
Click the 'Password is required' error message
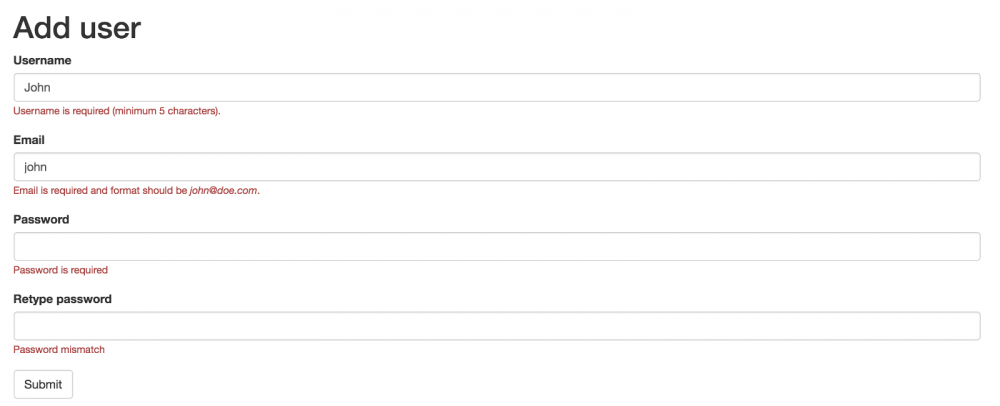coord(60,270)
